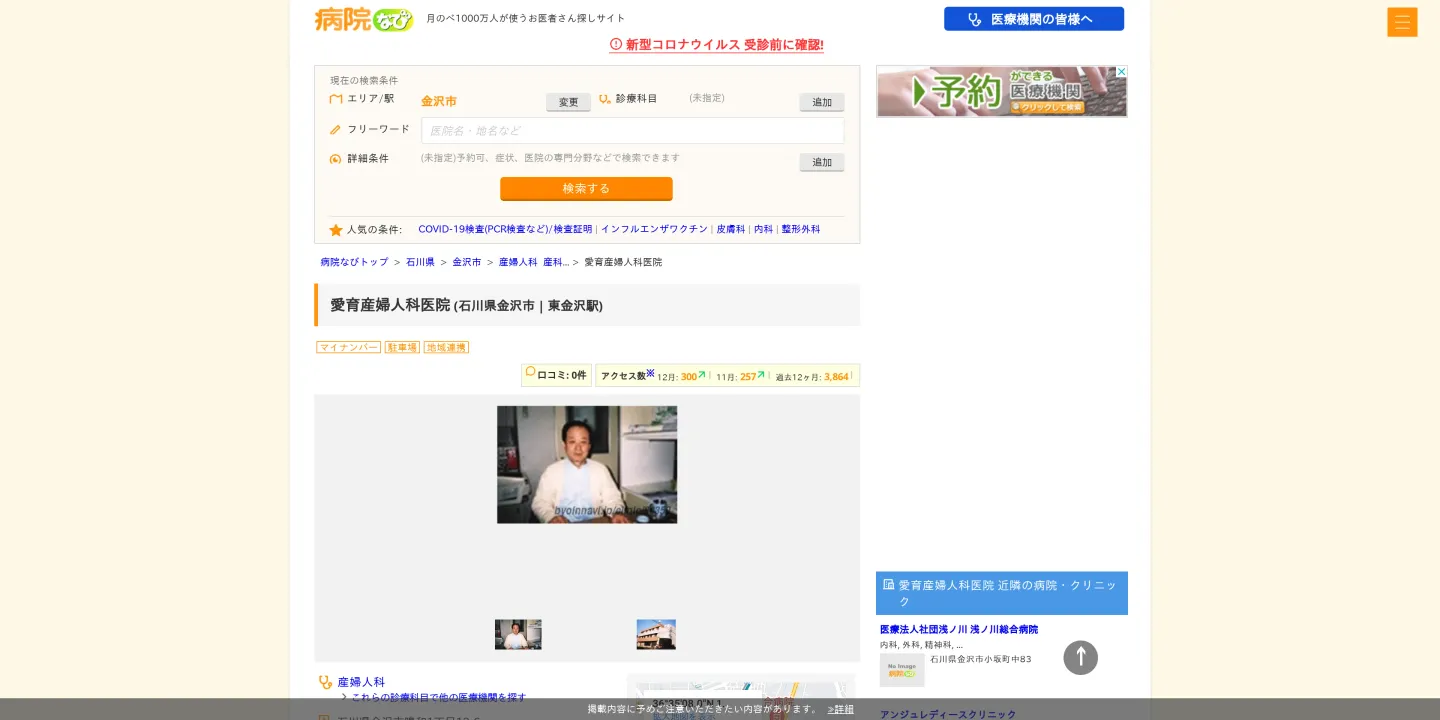Click the No Image placeholder for 浅ノ川総合病院

pyautogui.click(x=902, y=670)
